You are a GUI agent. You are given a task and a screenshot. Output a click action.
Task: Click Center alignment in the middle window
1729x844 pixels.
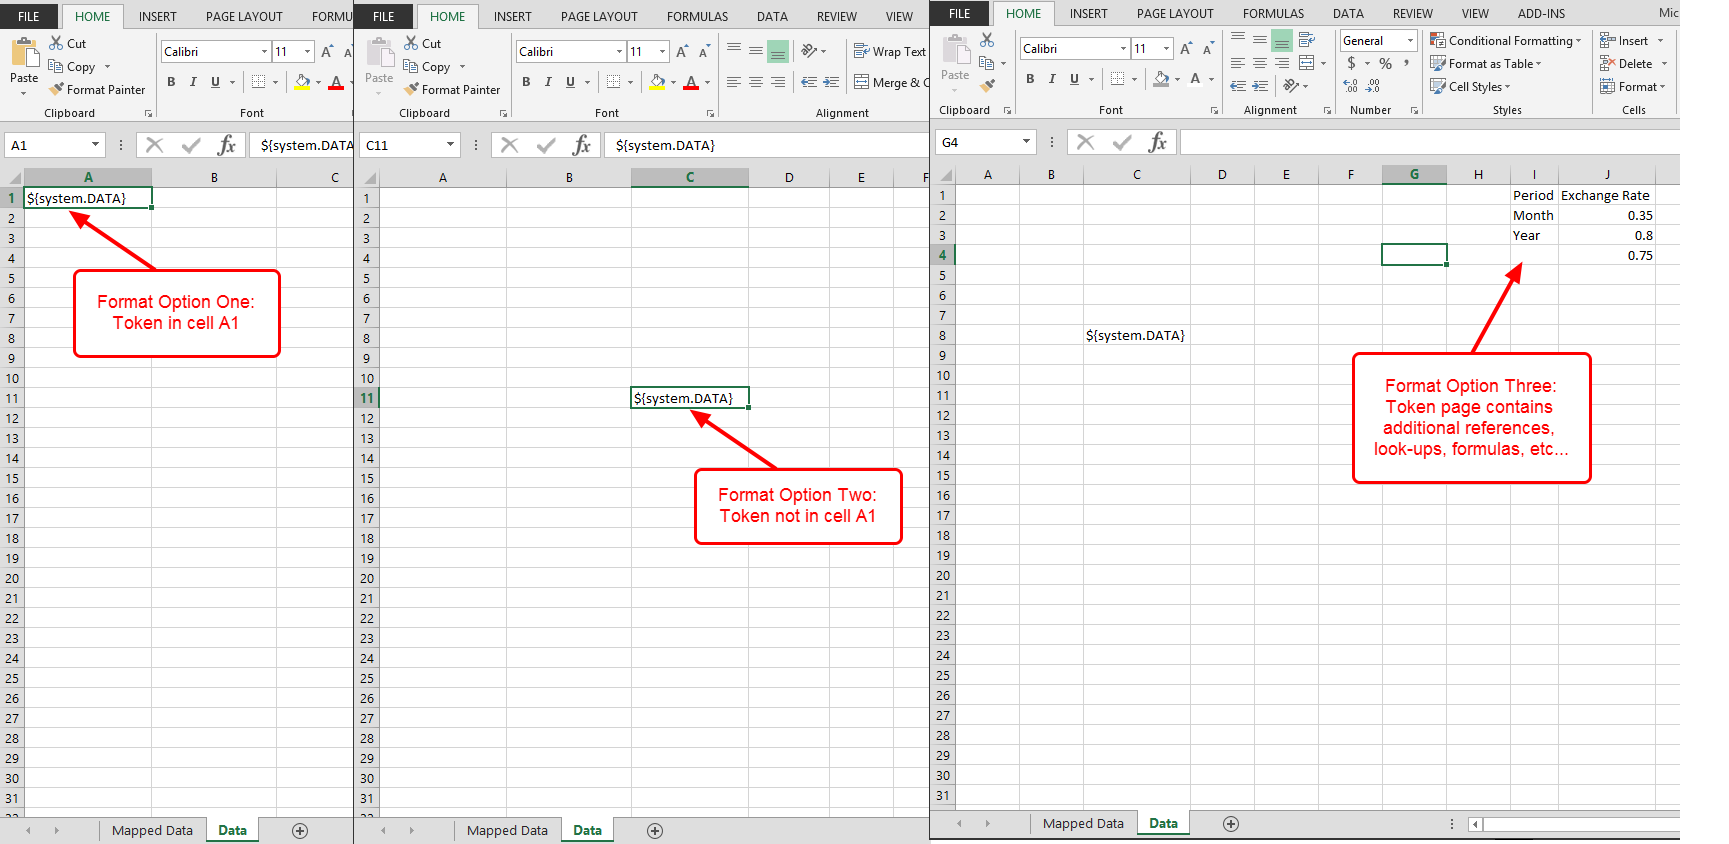pos(756,82)
